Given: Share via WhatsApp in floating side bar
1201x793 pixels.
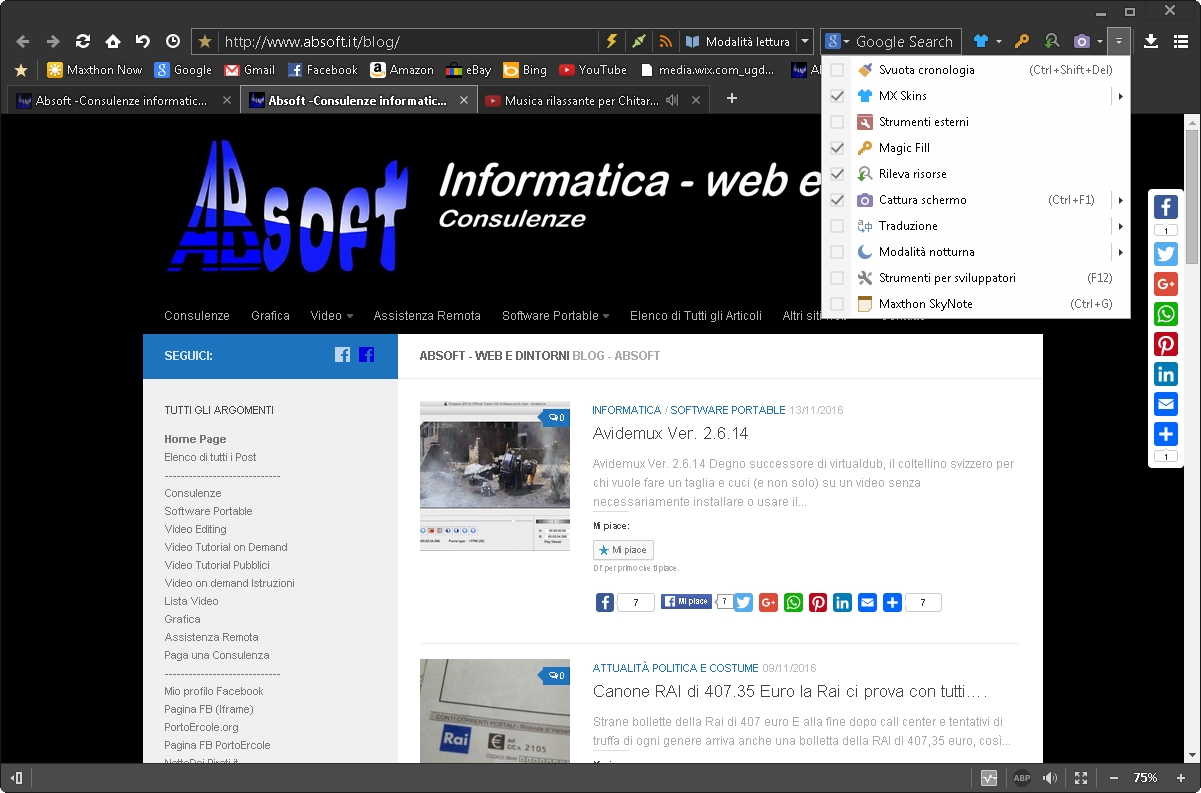Looking at the screenshot, I should click(x=1166, y=314).
